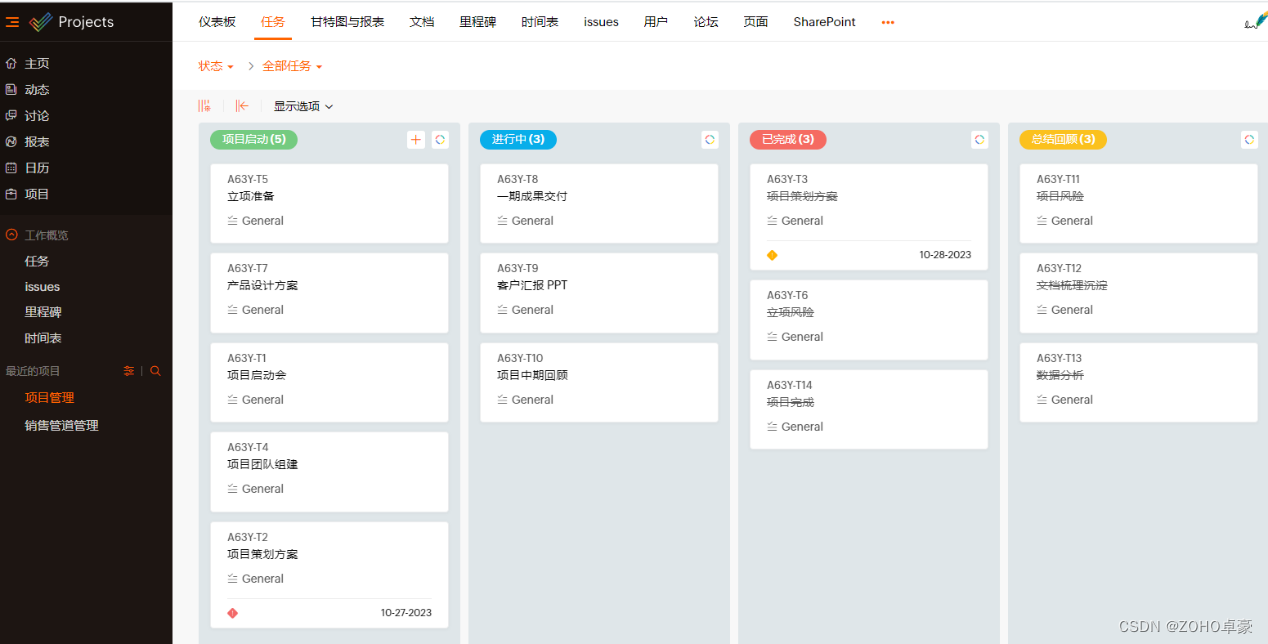The image size is (1268, 644).
Task: Click the color ring icon in 项目启动 column
Action: pyautogui.click(x=440, y=140)
